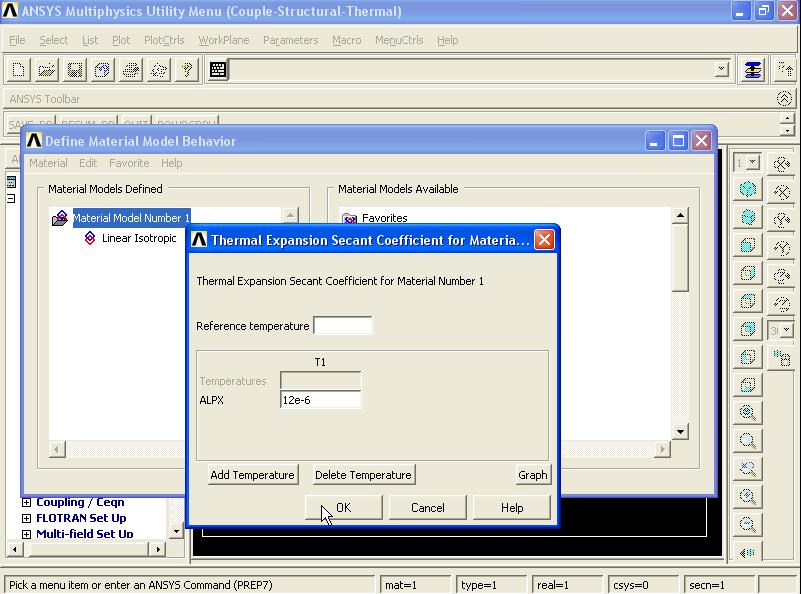Viewport: 801px width, 594px height.
Task: Select the Left View cube icon
Action: click(x=748, y=357)
